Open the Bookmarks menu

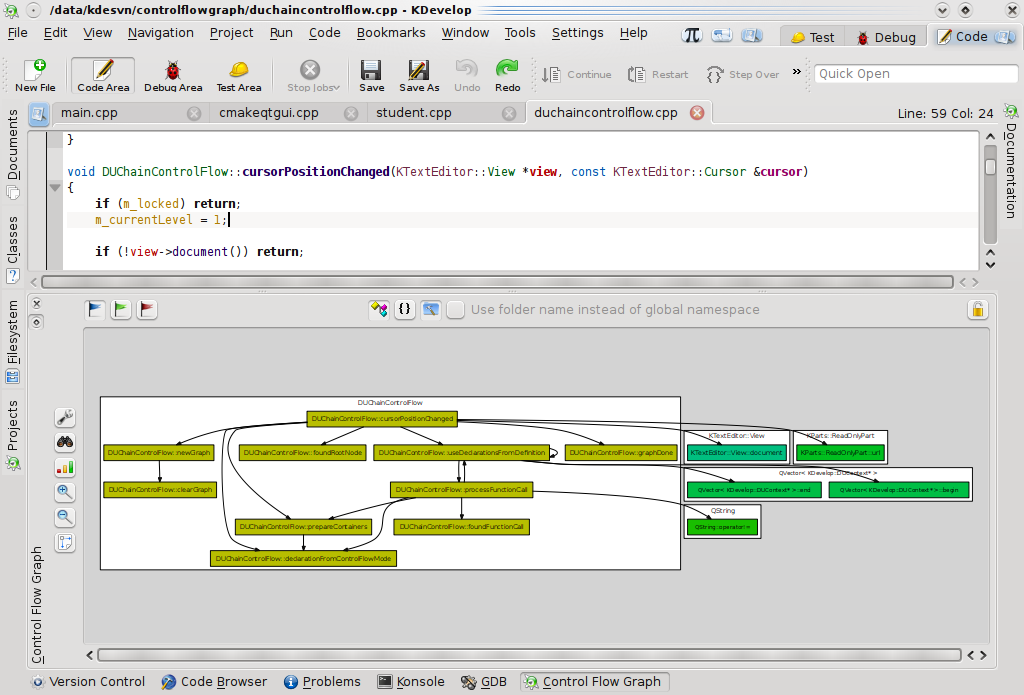(x=391, y=32)
